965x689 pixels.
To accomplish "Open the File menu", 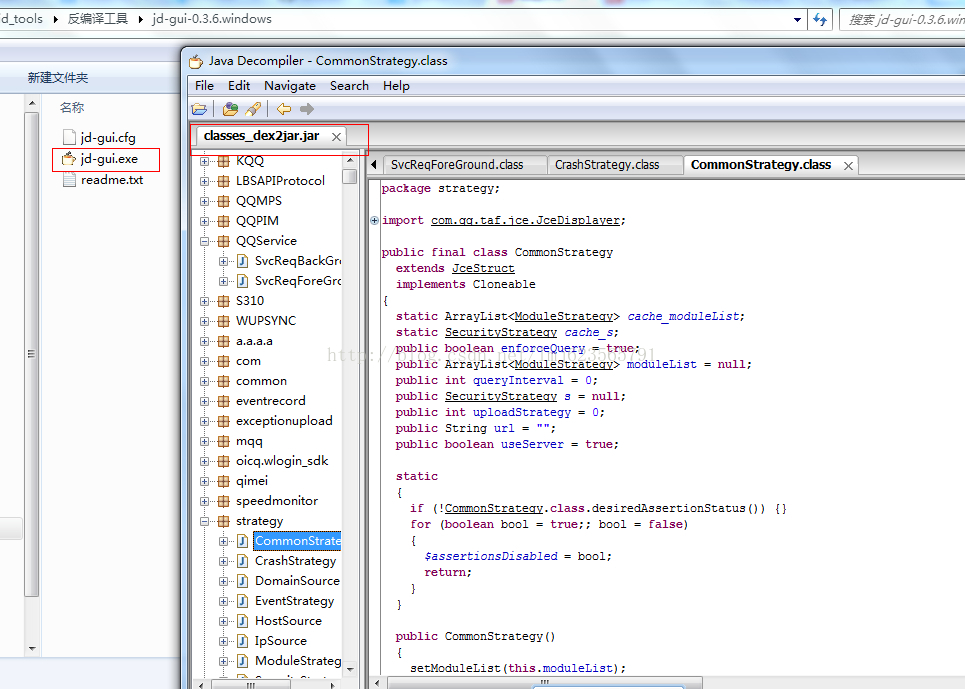I will [204, 86].
